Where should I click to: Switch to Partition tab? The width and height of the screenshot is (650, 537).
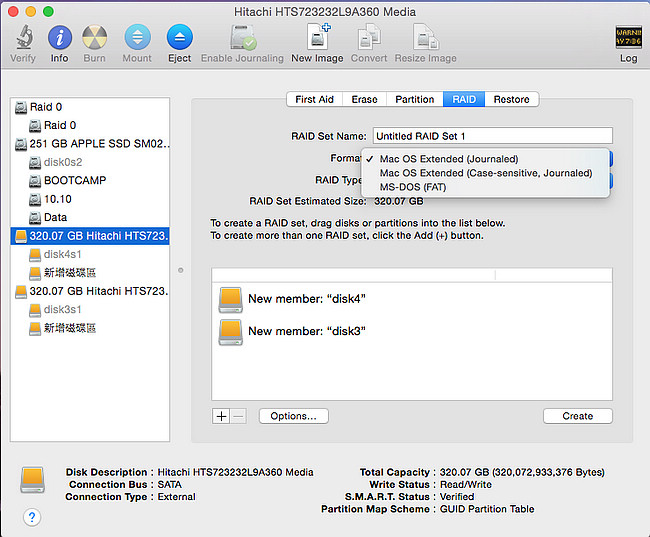pyautogui.click(x=415, y=100)
